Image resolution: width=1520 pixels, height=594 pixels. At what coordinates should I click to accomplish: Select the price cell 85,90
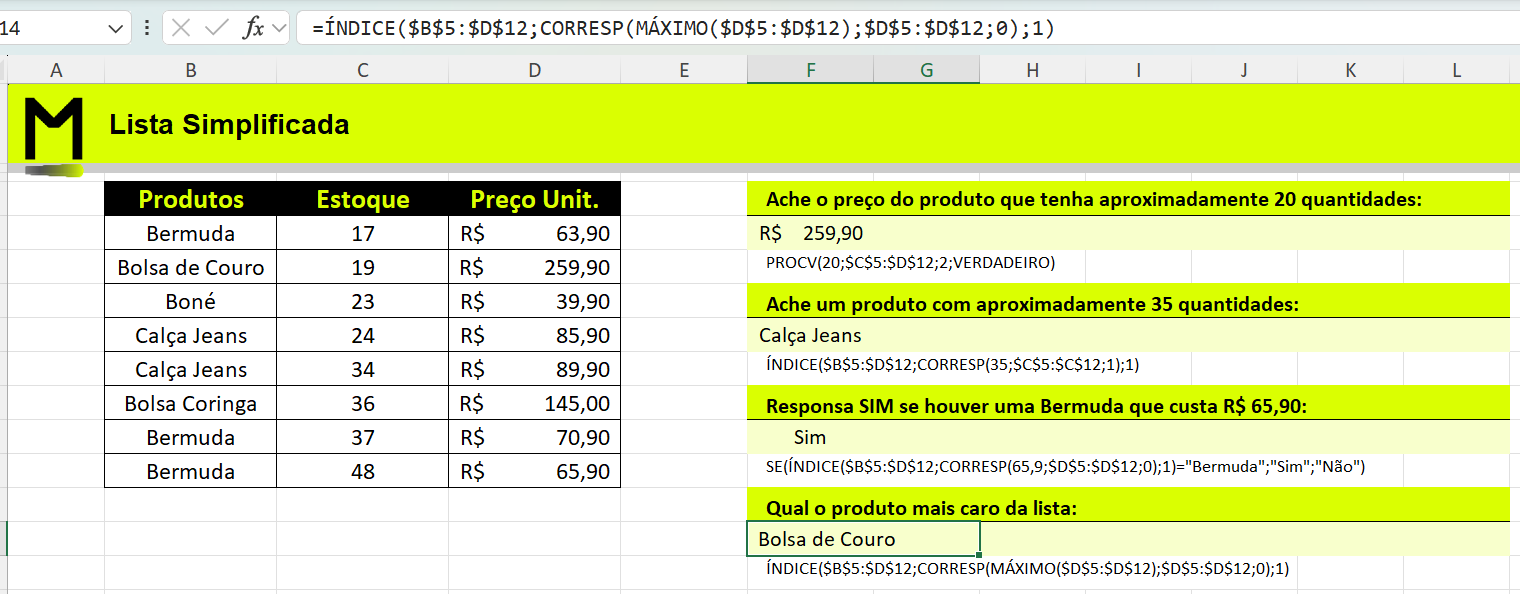(535, 336)
